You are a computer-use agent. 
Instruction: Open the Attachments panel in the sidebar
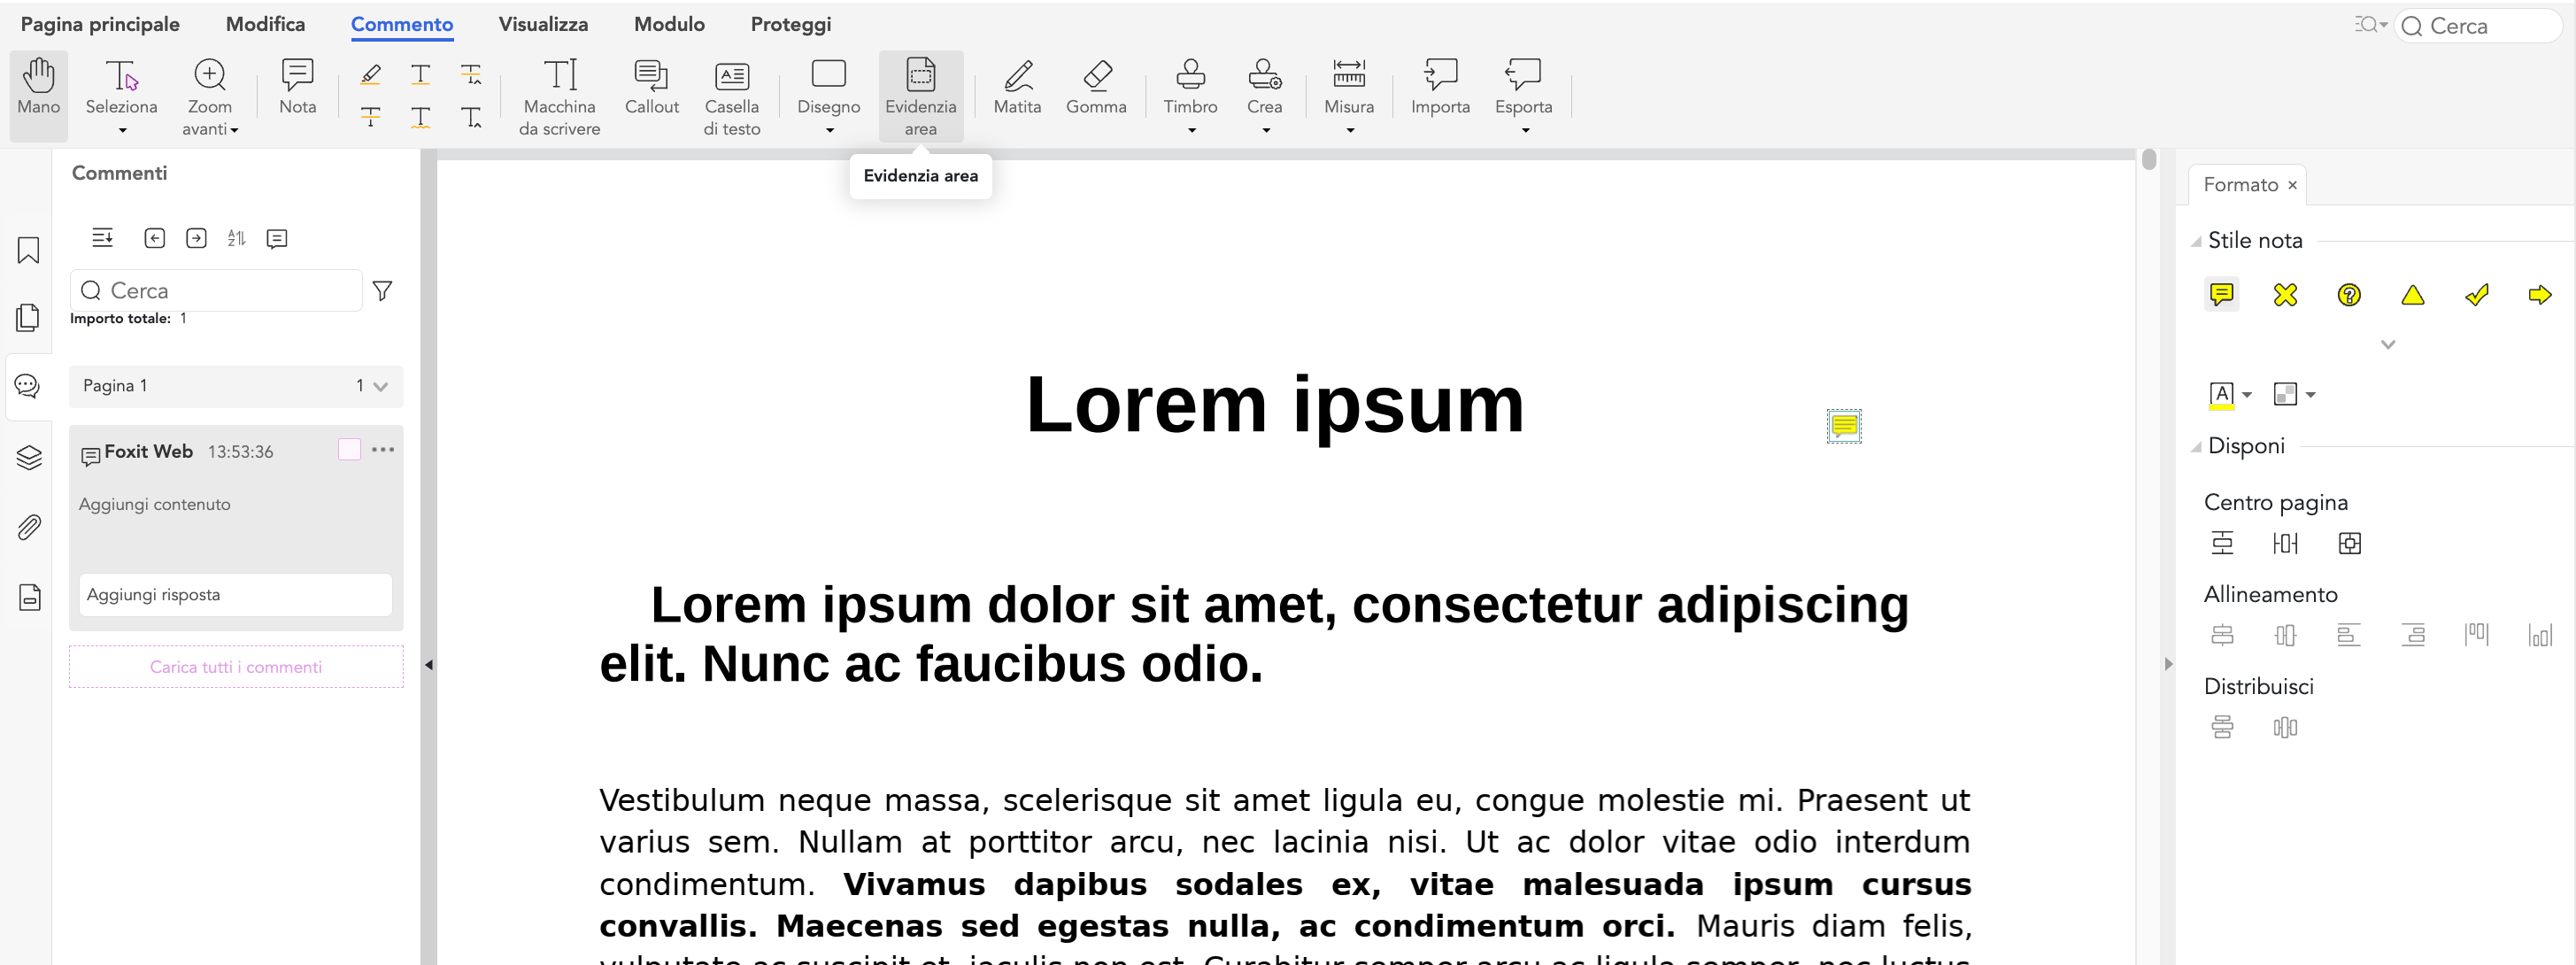(28, 527)
